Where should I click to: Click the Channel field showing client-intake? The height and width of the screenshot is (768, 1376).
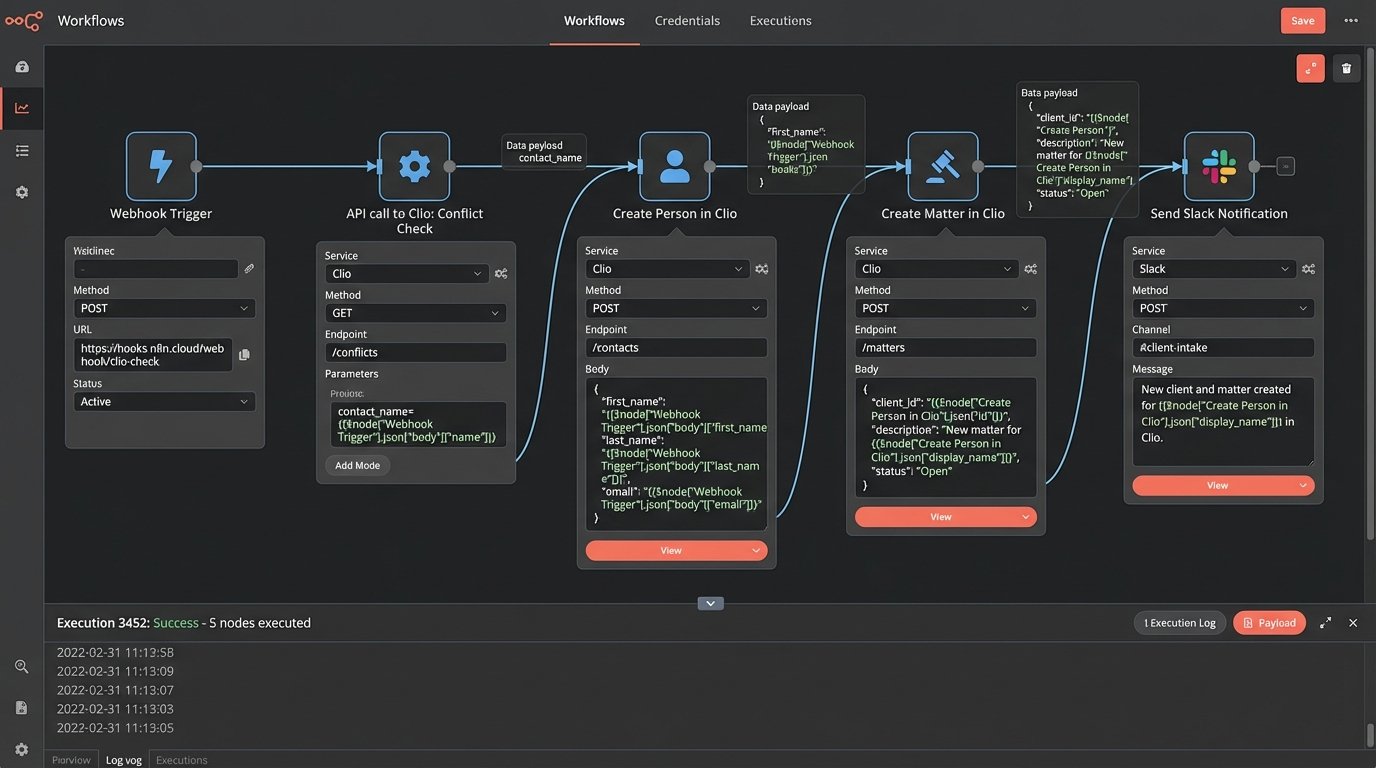1222,347
